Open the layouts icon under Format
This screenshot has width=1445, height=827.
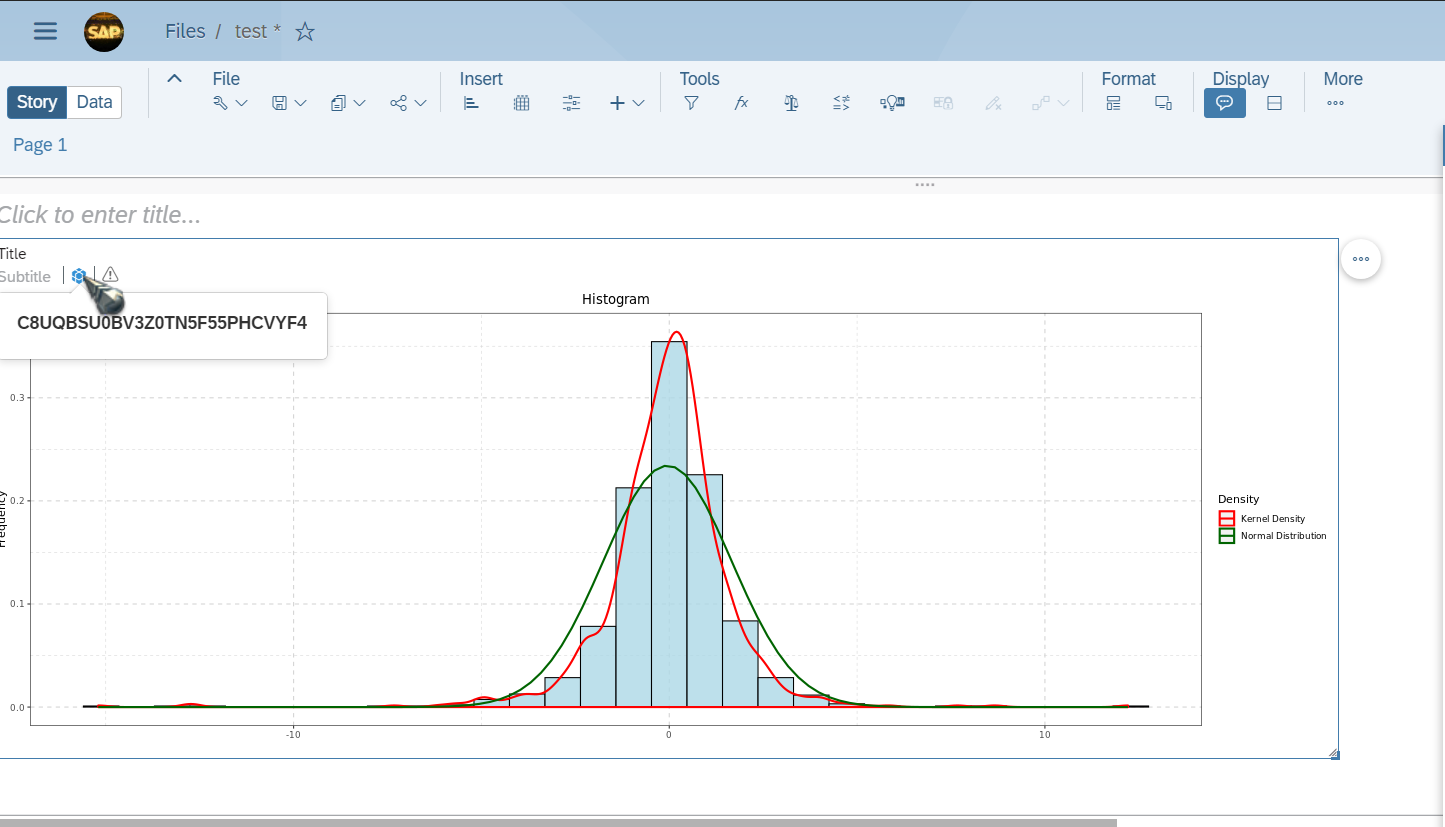pyautogui.click(x=1113, y=102)
